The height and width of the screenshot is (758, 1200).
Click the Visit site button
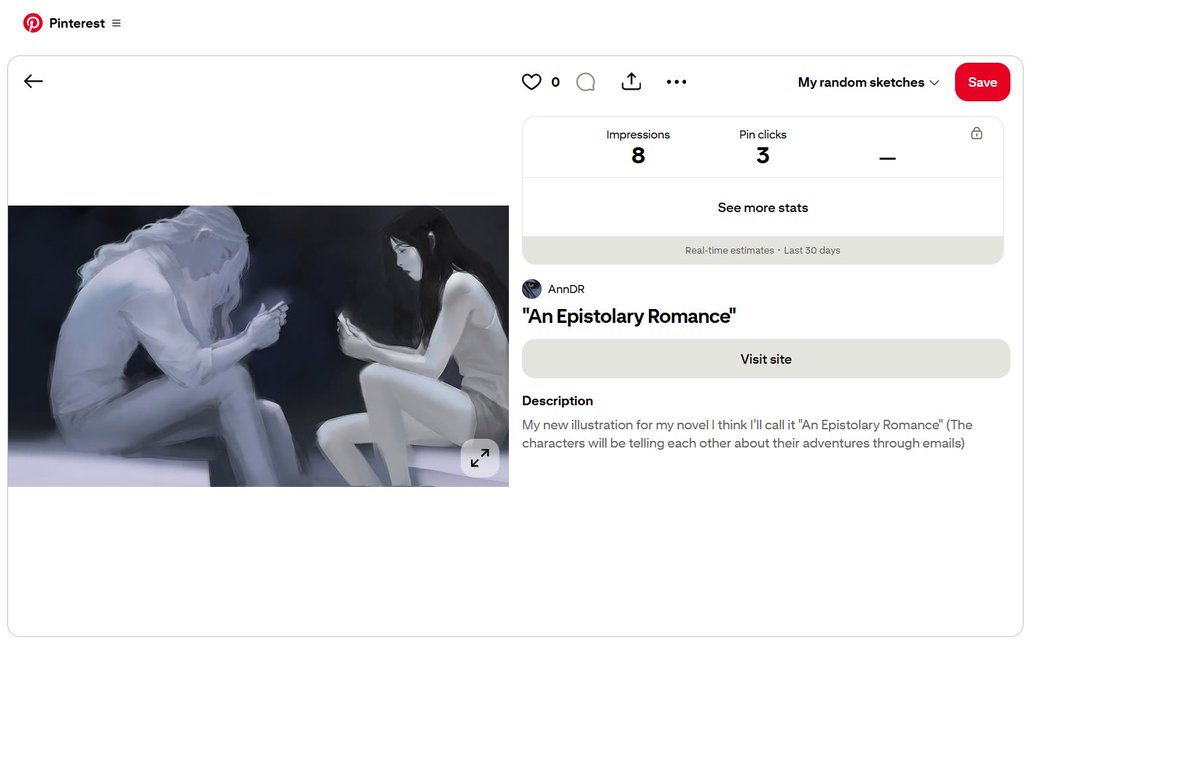coord(766,359)
